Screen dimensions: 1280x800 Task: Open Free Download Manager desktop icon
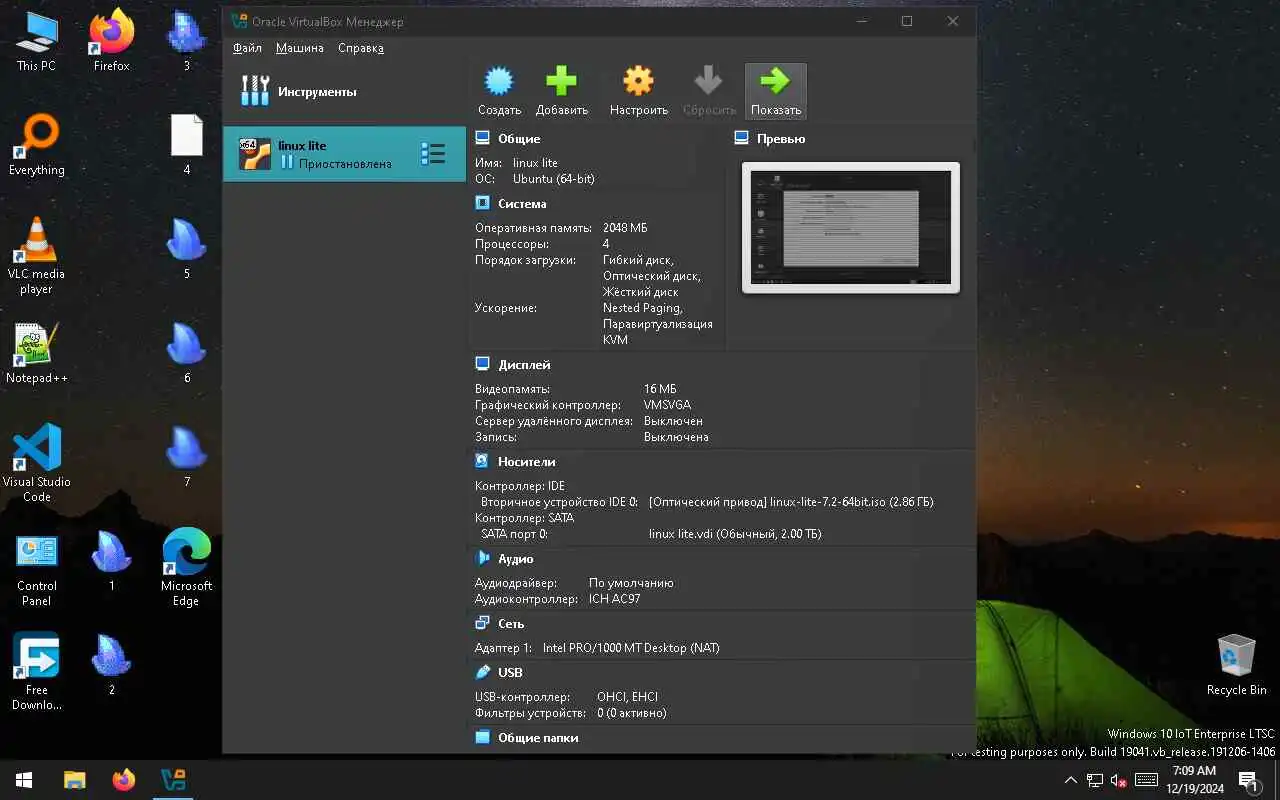click(36, 672)
